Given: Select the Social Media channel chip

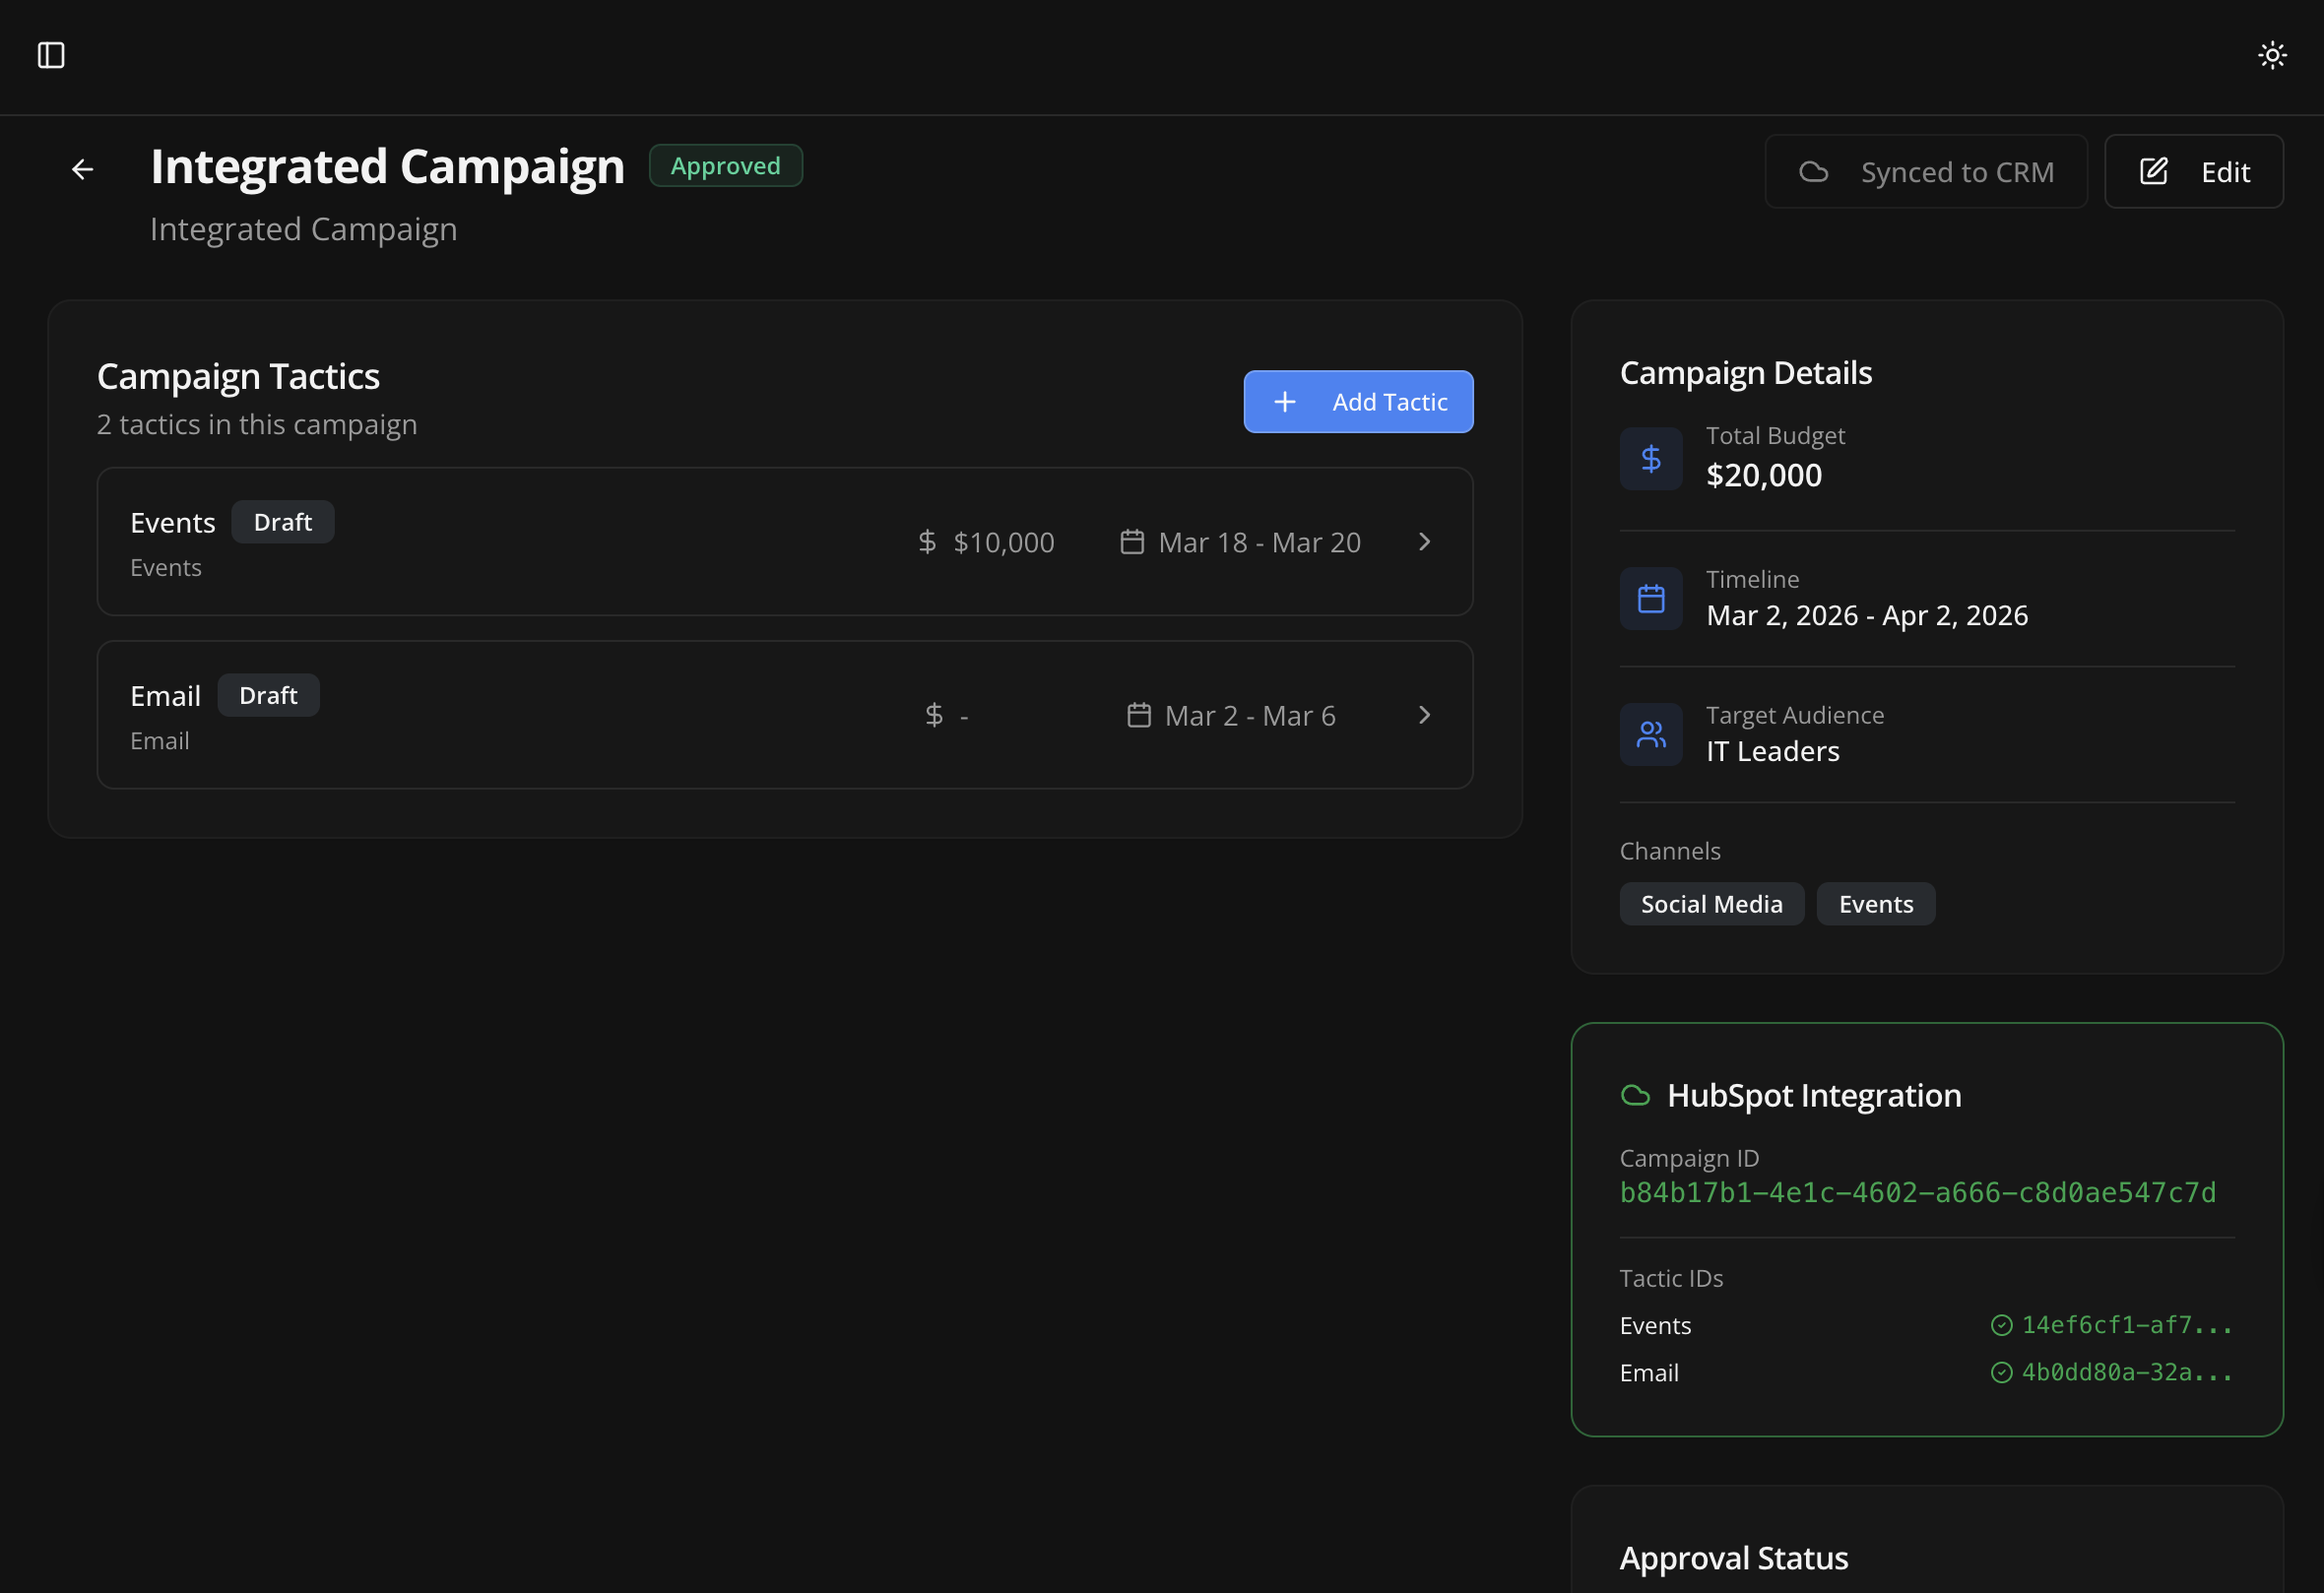Looking at the screenshot, I should pos(1712,903).
